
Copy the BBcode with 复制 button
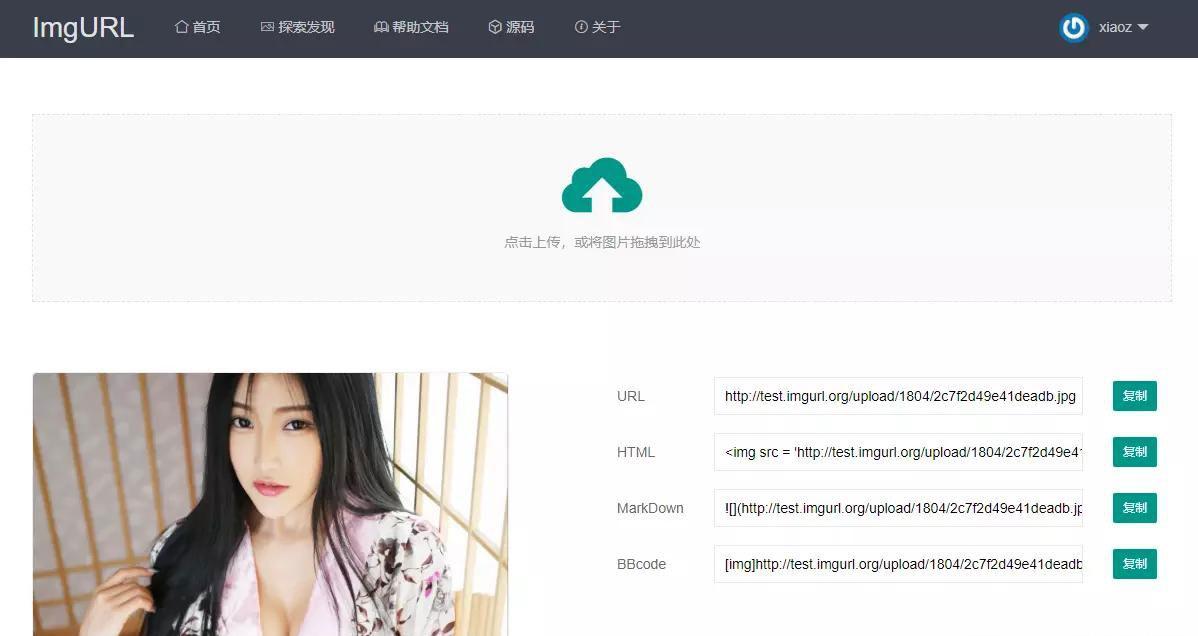[x=1135, y=564]
